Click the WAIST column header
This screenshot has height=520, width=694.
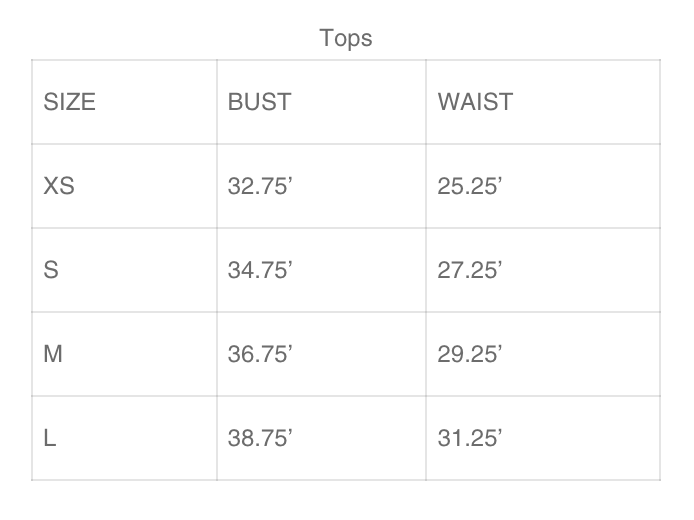click(x=474, y=102)
